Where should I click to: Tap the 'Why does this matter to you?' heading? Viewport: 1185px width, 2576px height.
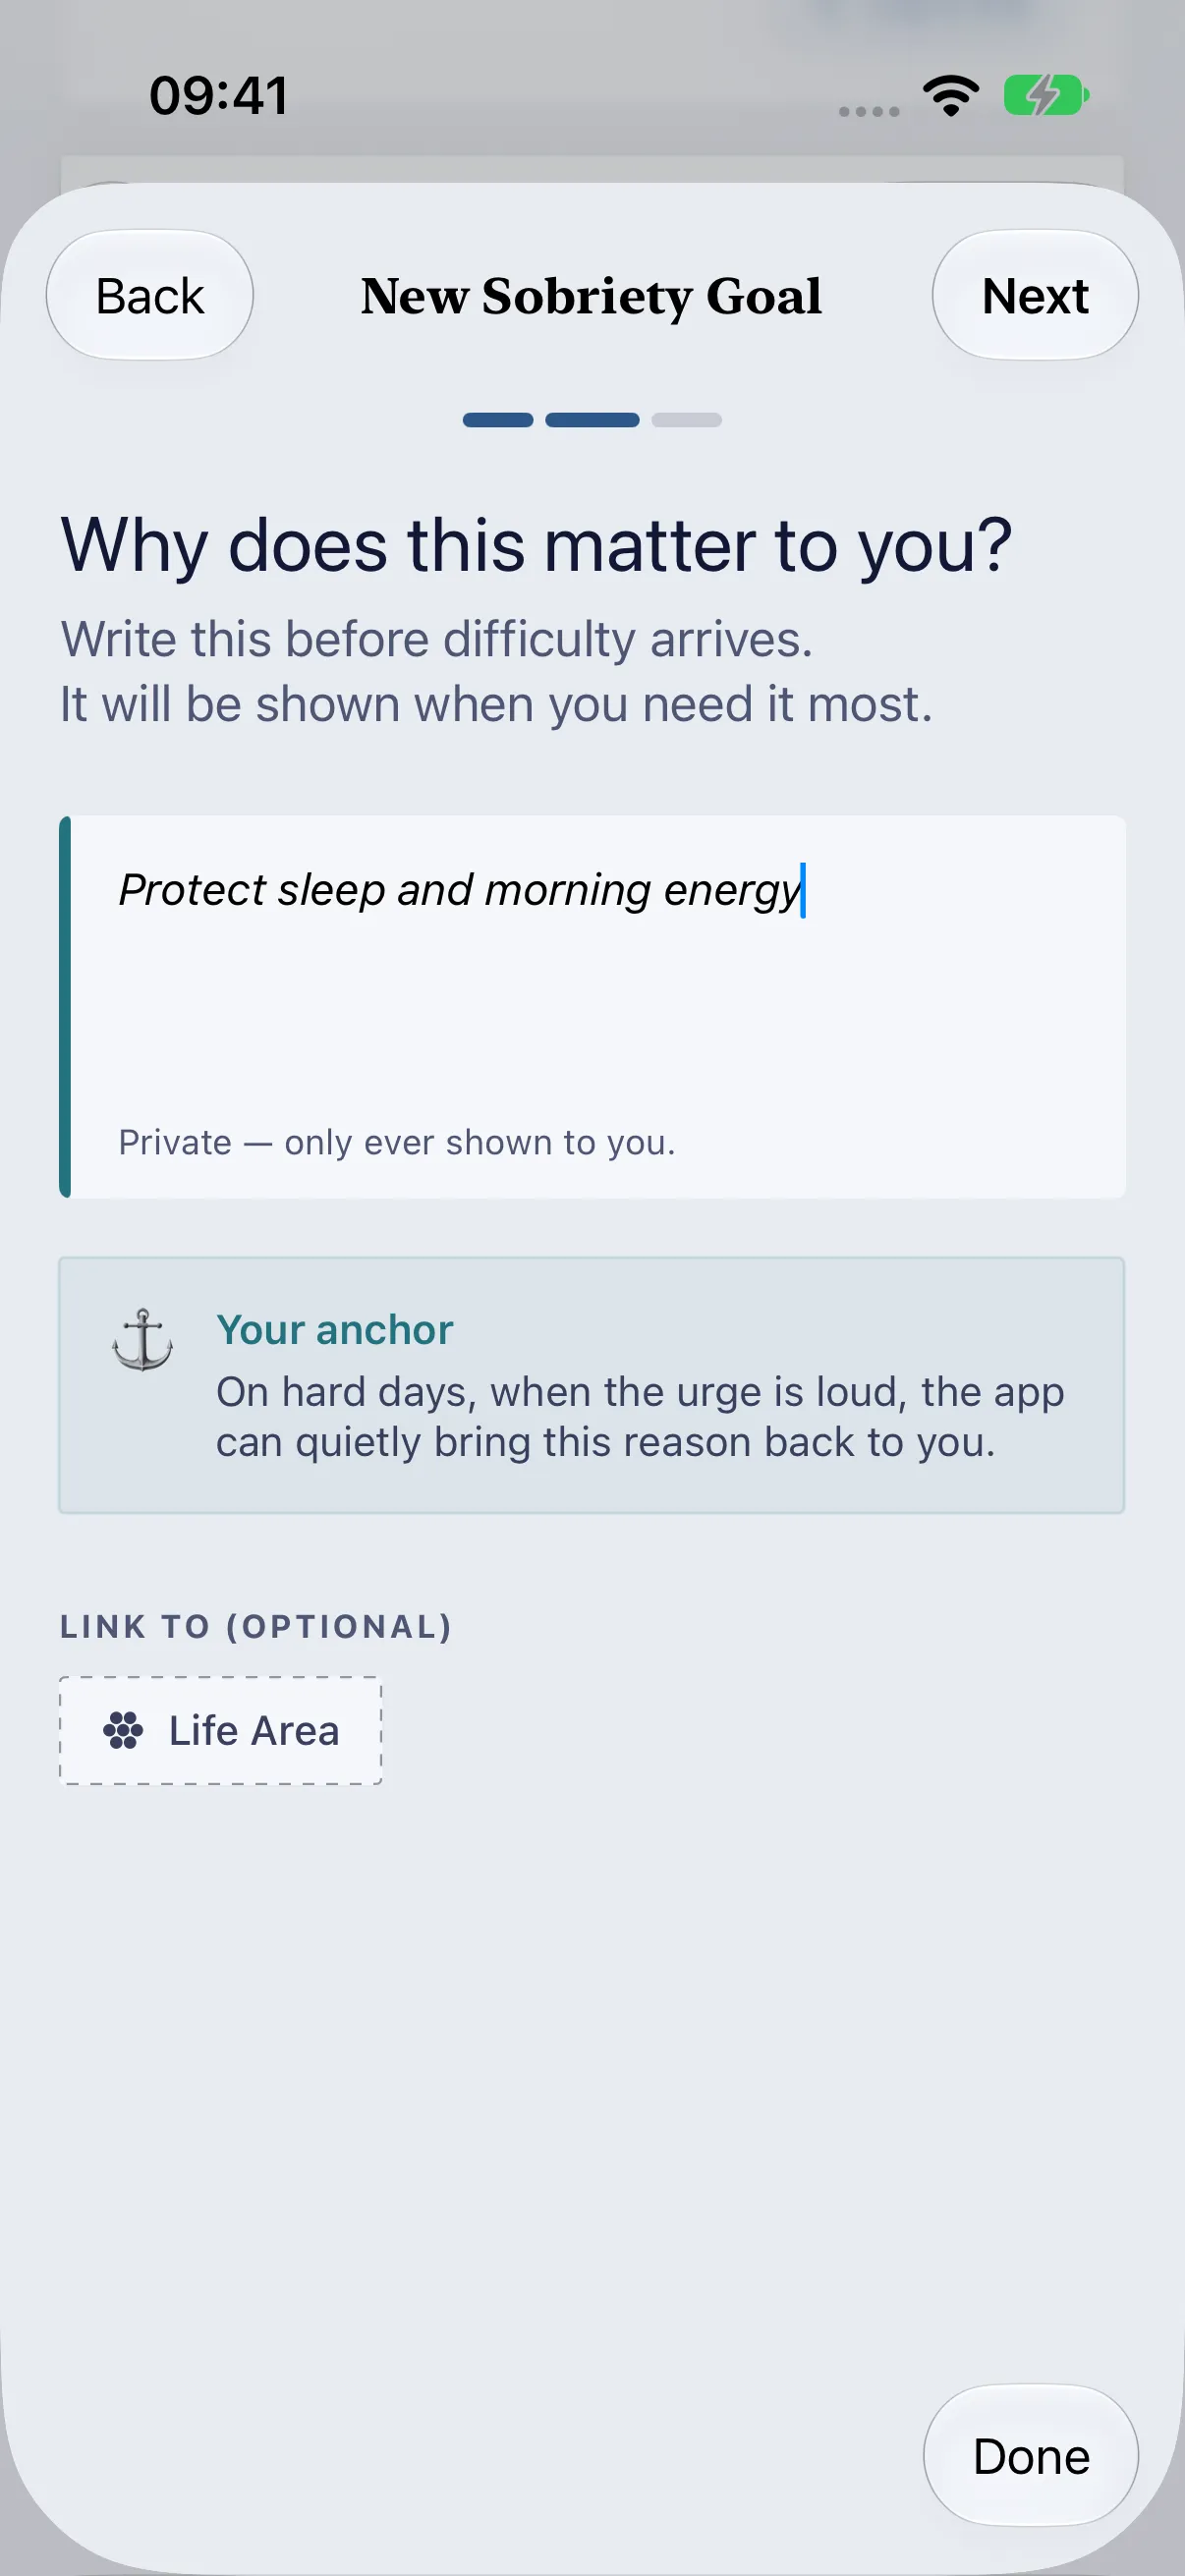(x=537, y=546)
